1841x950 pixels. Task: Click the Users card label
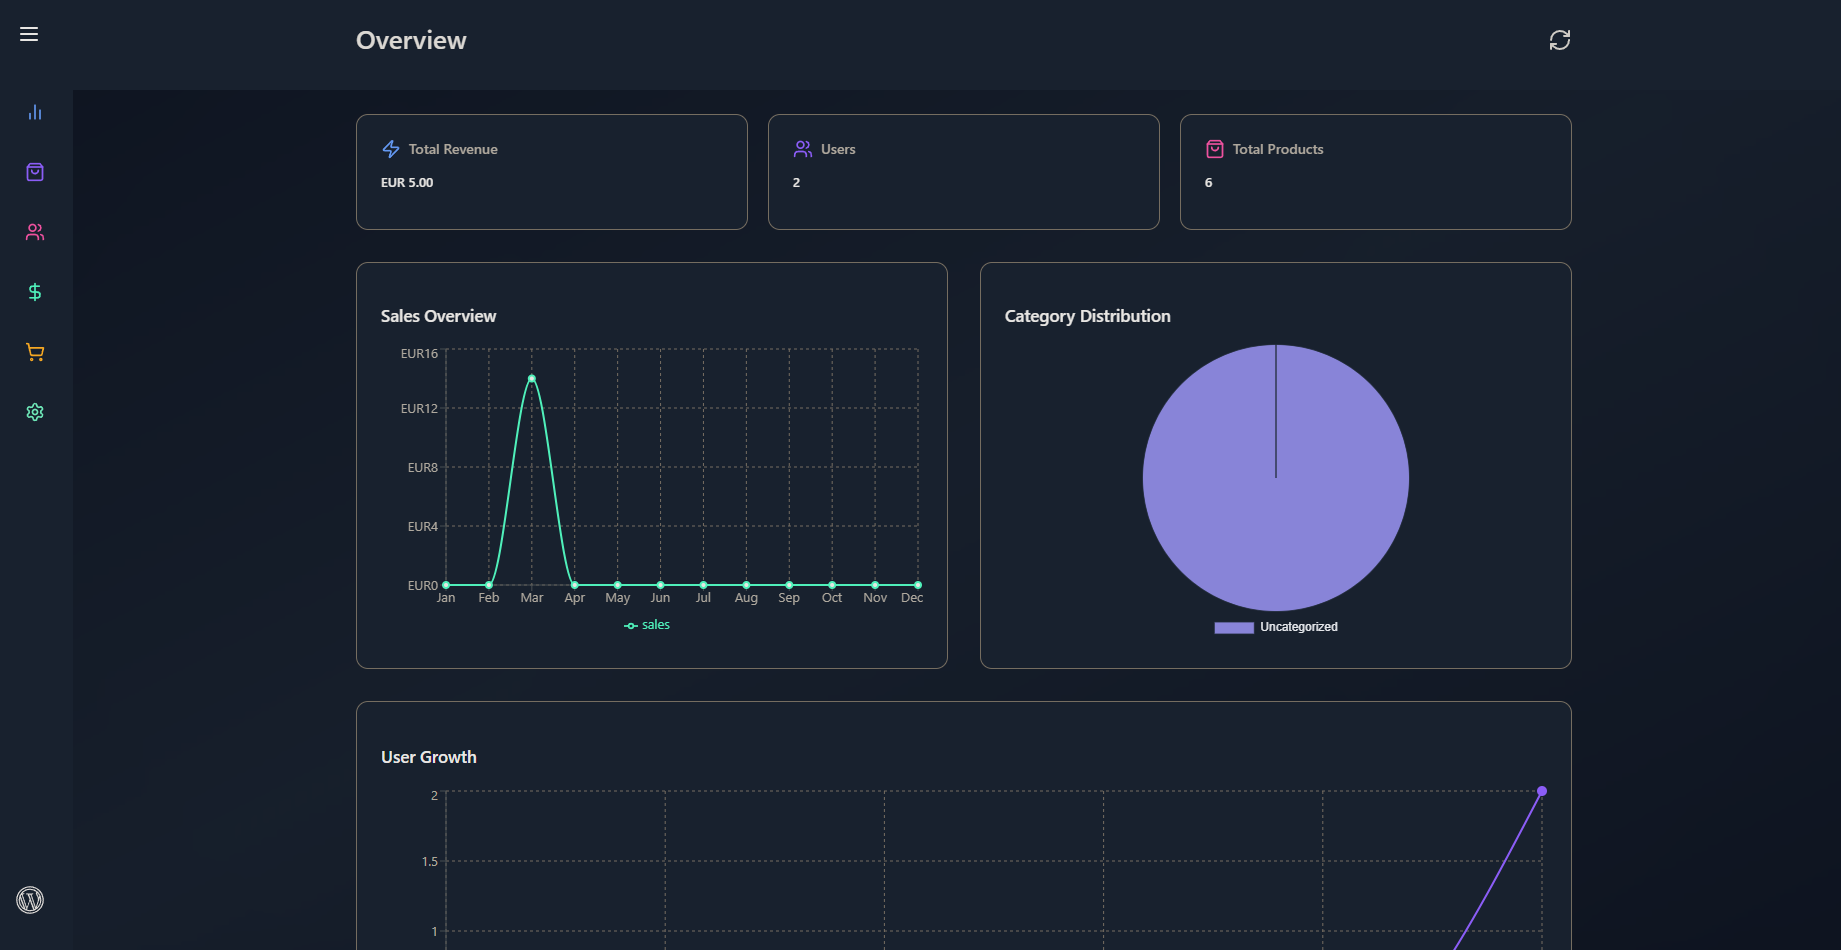pyautogui.click(x=838, y=149)
